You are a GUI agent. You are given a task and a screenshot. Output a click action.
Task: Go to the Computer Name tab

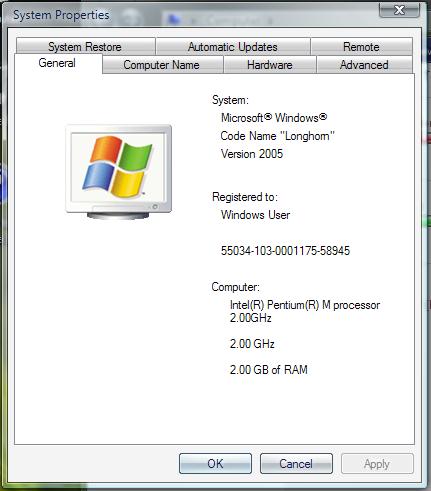(x=162, y=64)
